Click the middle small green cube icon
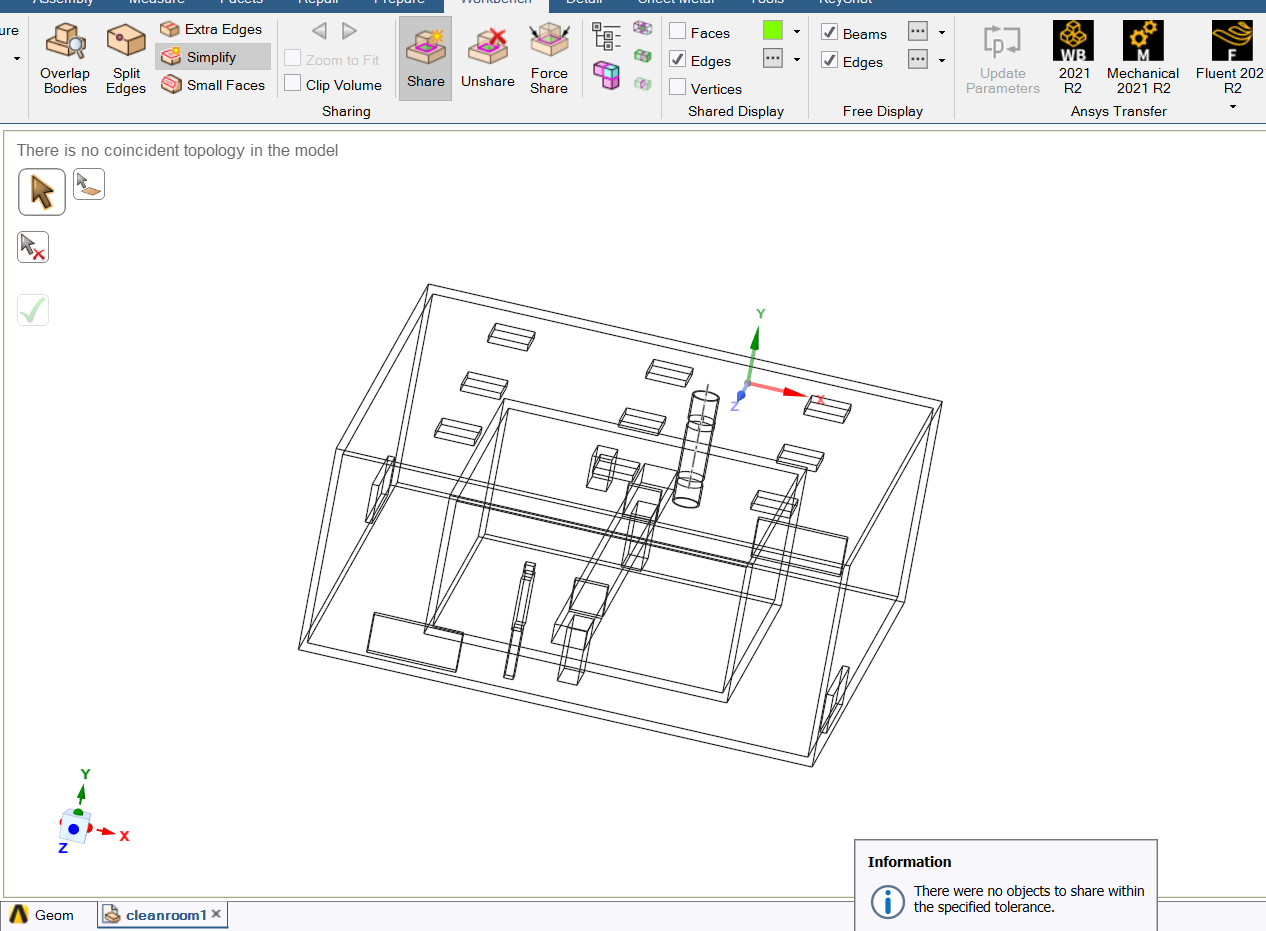 643,56
